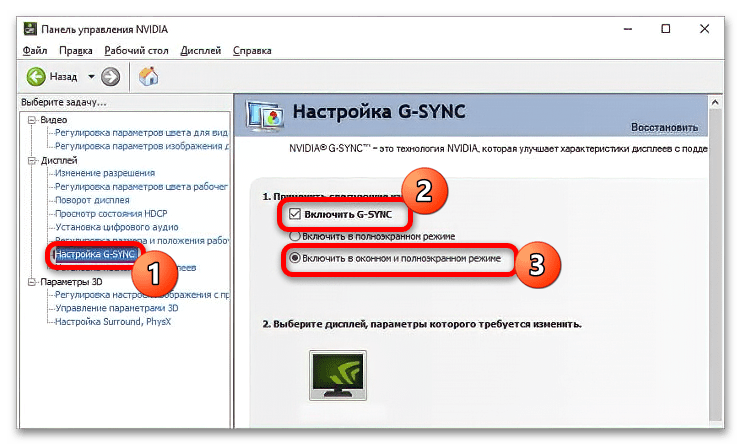The height and width of the screenshot is (445, 741).
Task: Click the Параметры 3D category label
Action: tap(71, 282)
